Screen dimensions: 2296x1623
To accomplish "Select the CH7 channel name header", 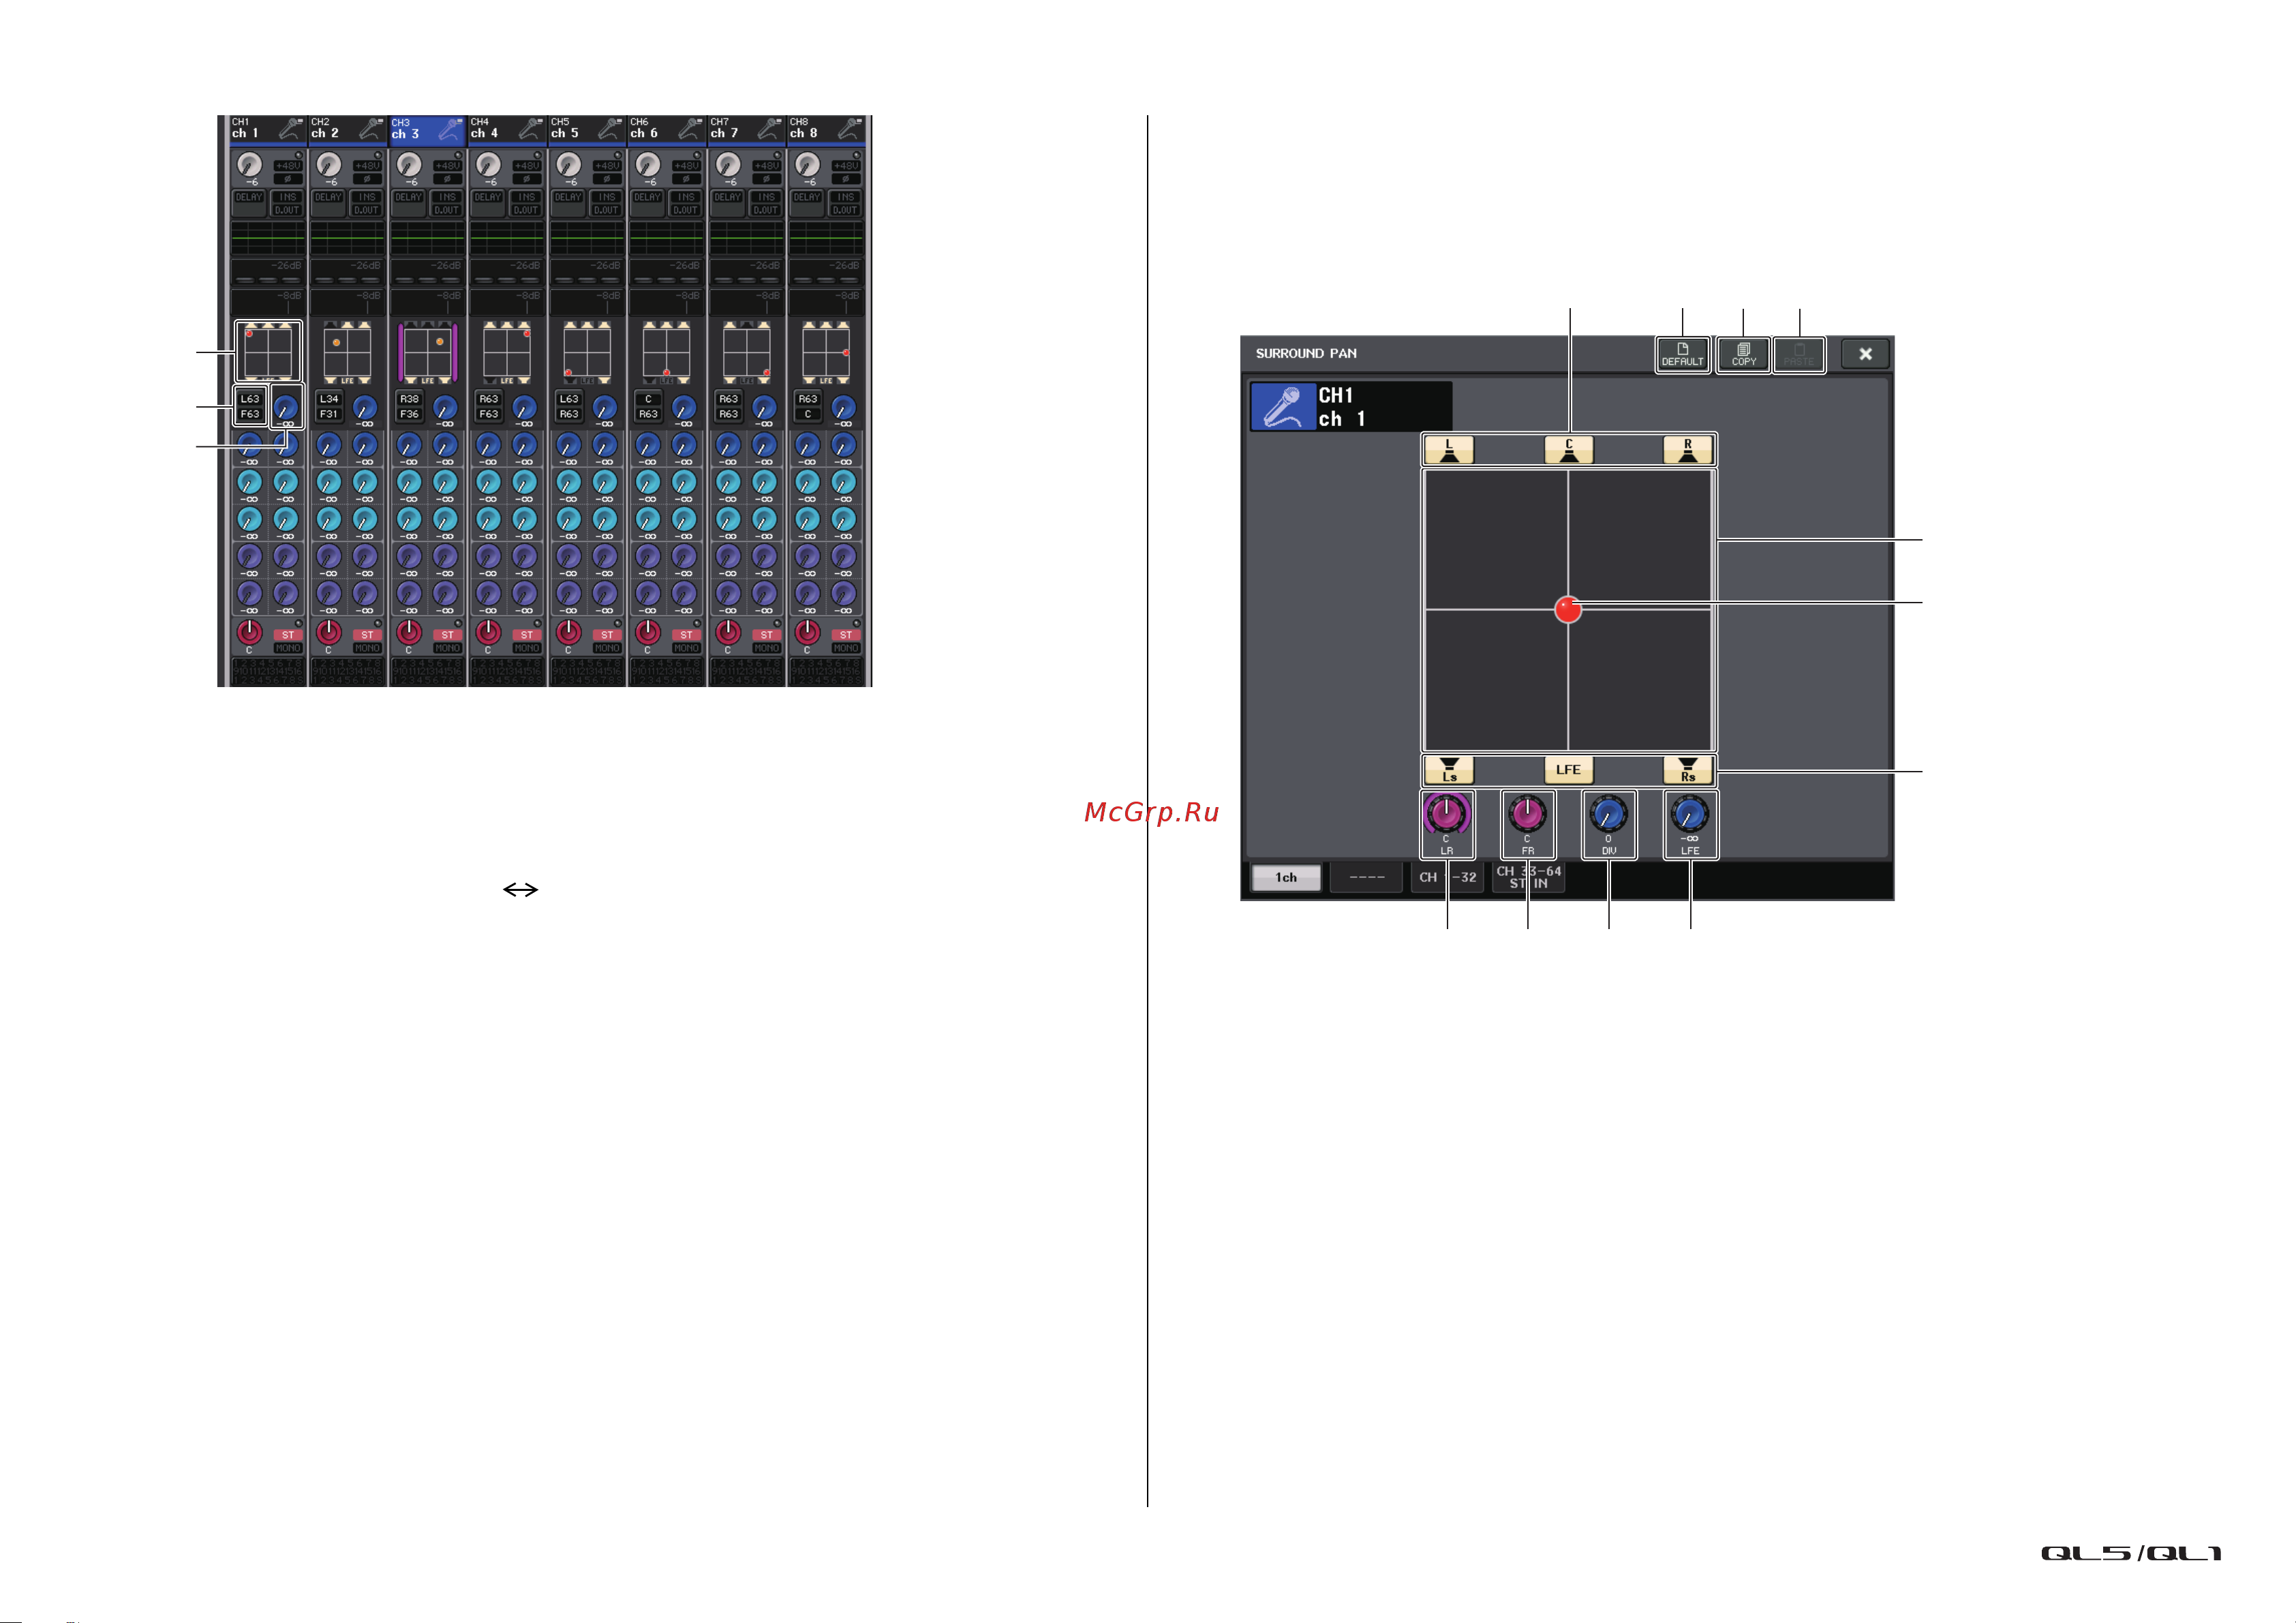I will 746,129.
